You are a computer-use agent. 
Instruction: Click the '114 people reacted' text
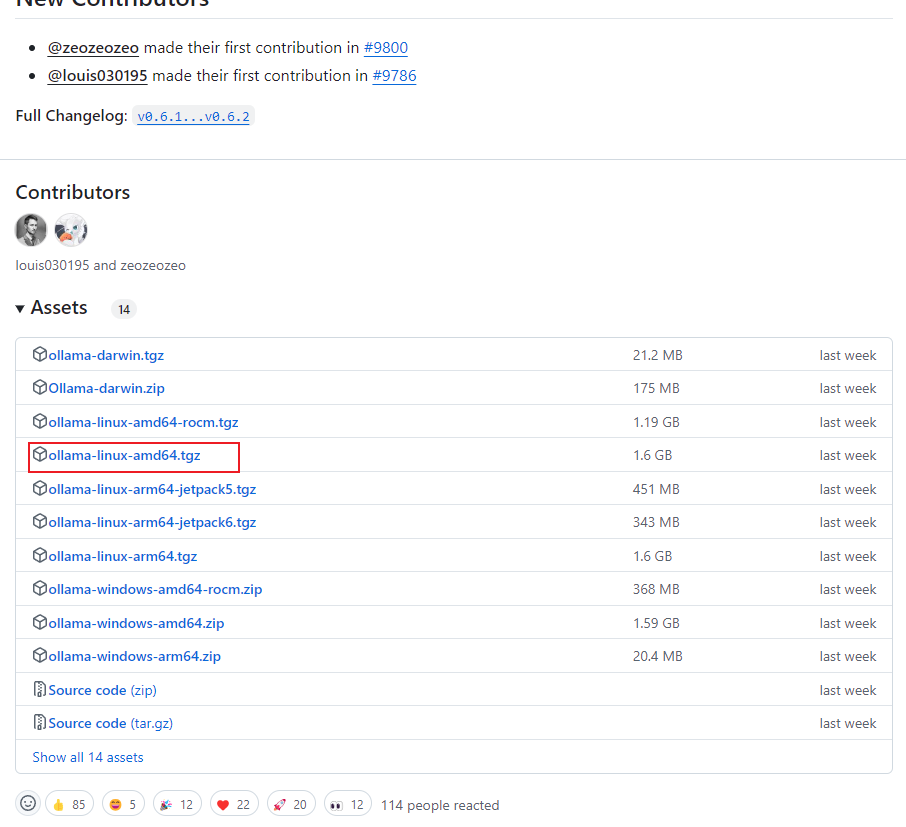pyautogui.click(x=440, y=805)
